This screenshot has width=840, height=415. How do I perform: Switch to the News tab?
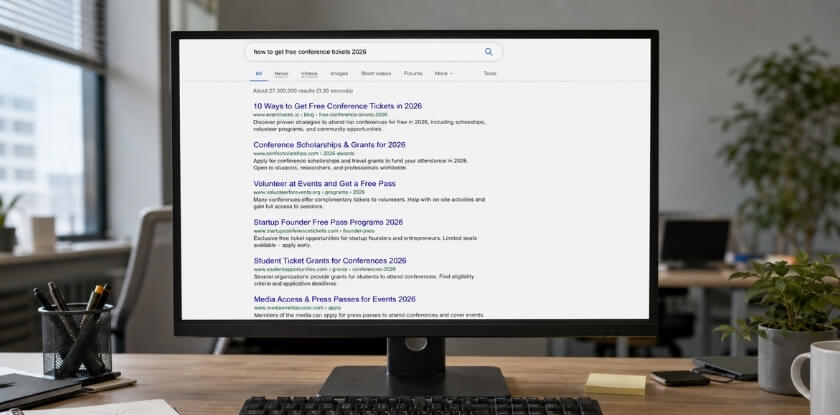tap(281, 74)
